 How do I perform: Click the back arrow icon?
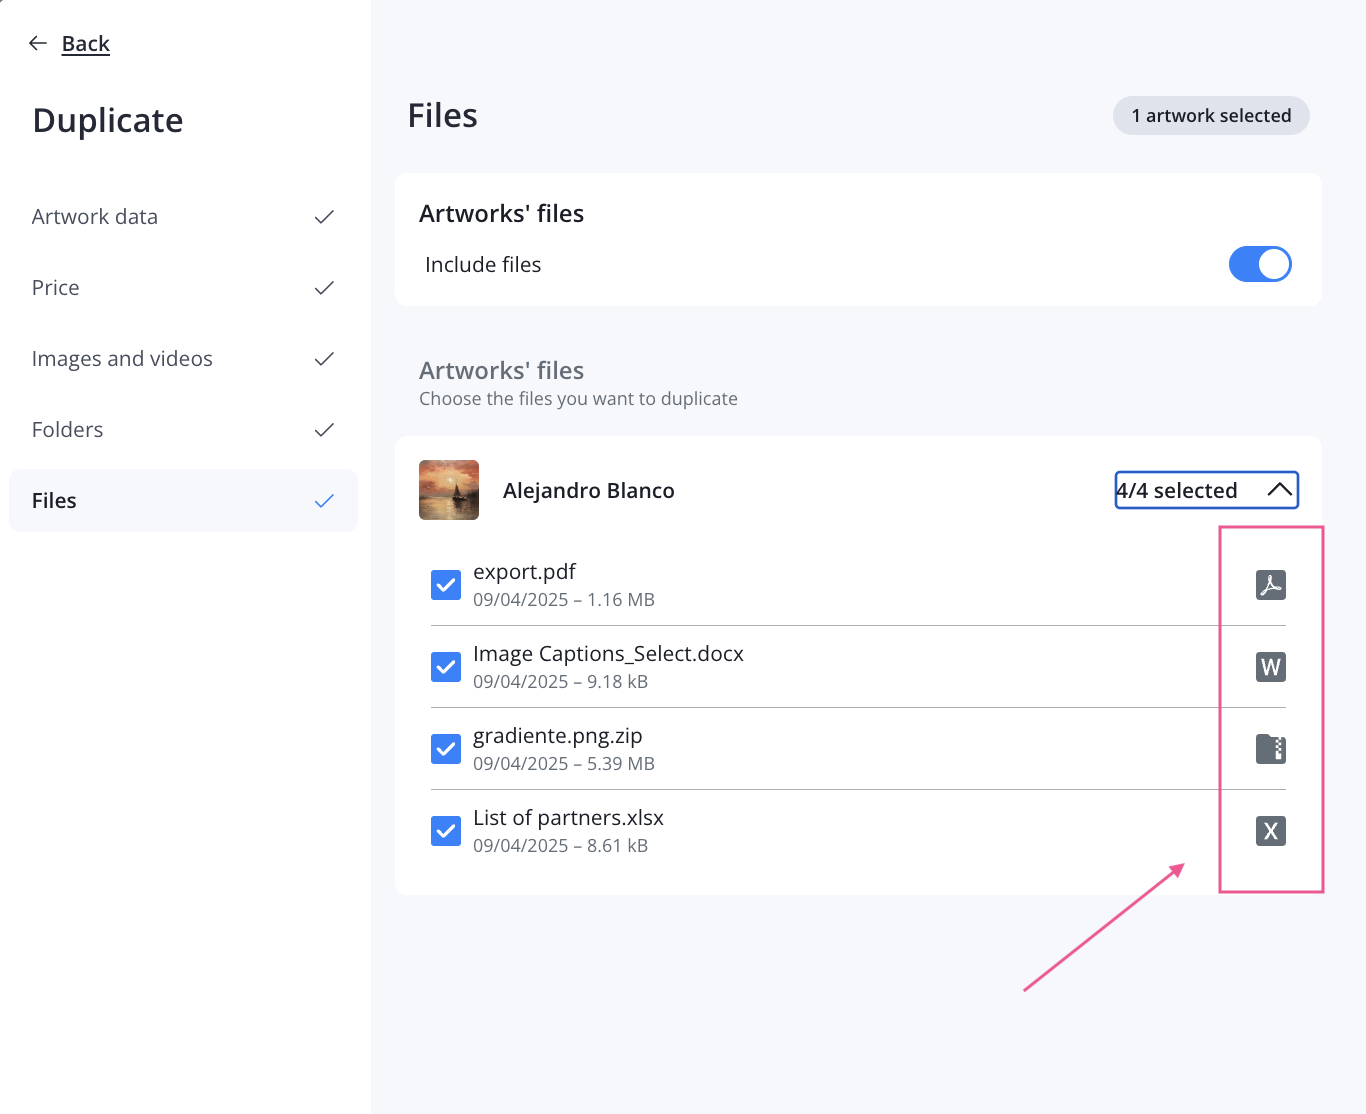click(x=38, y=43)
